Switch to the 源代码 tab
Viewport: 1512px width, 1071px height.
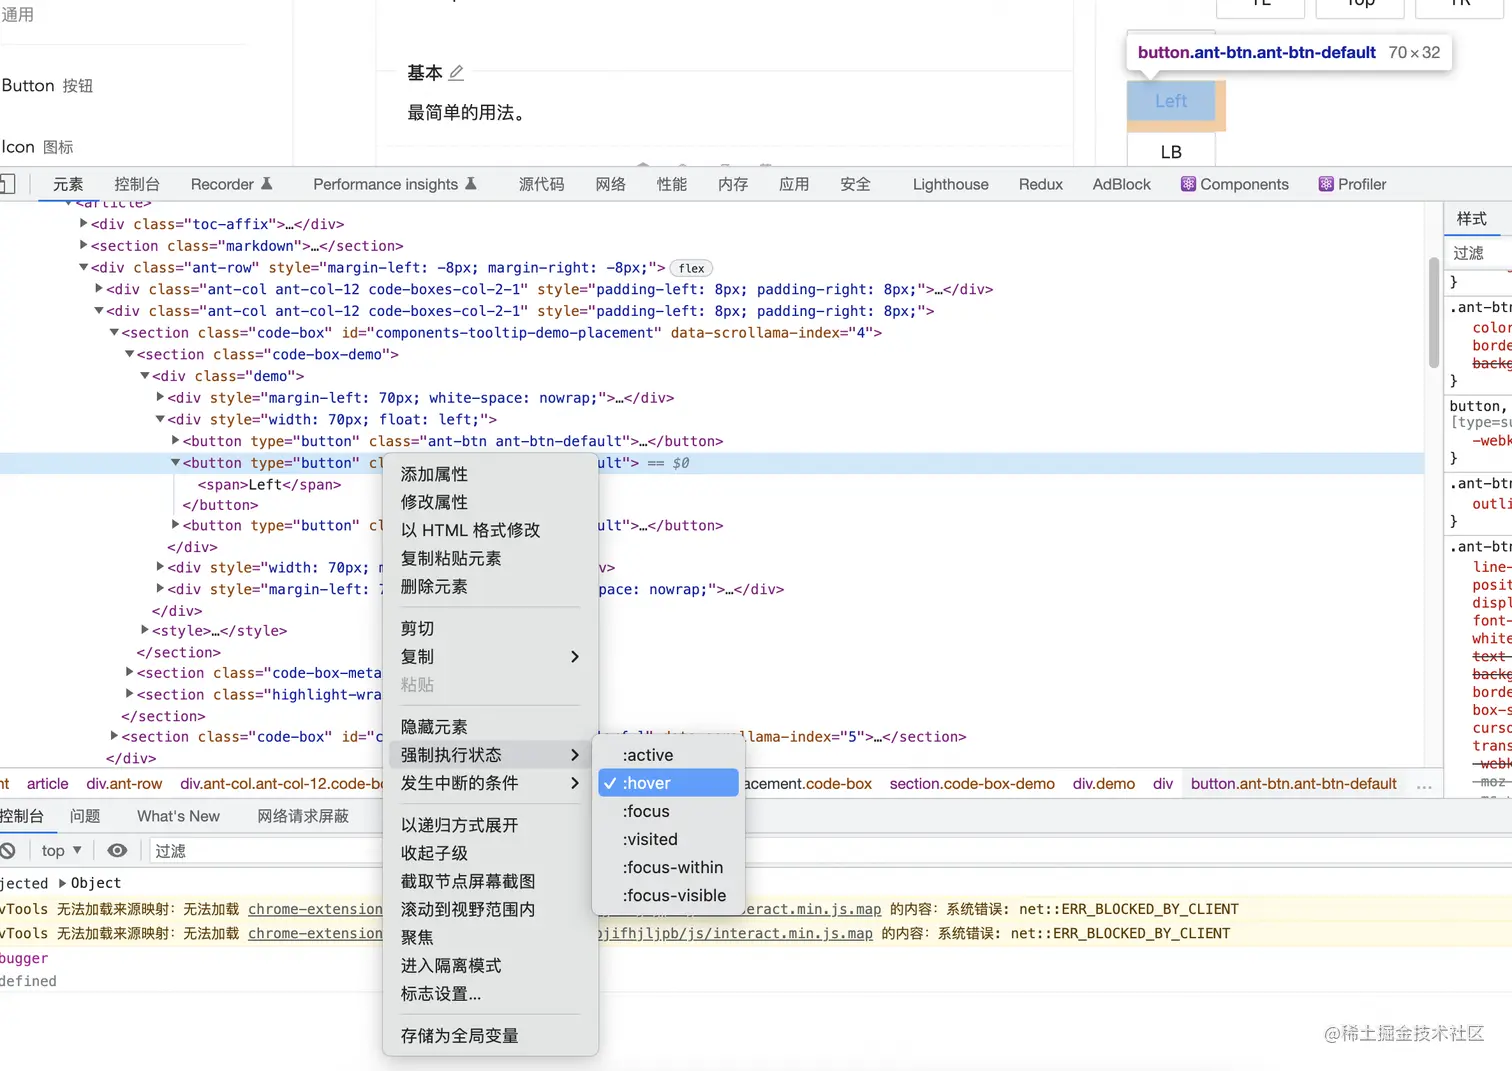point(541,184)
